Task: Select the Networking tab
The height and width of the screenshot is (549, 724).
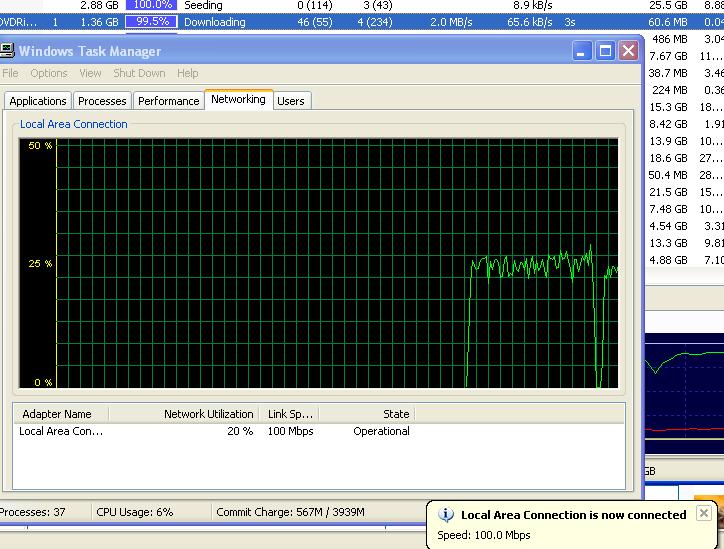Action: [x=238, y=99]
